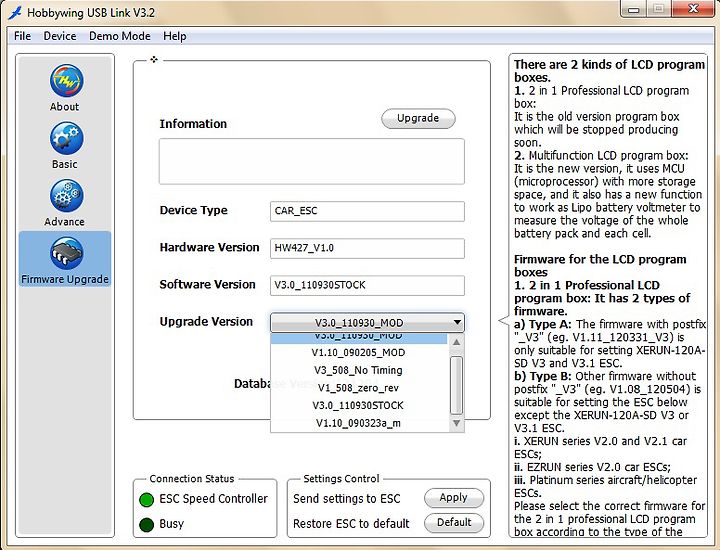
Task: Collapse the Upgrade Version dropdown arrow
Action: [457, 322]
